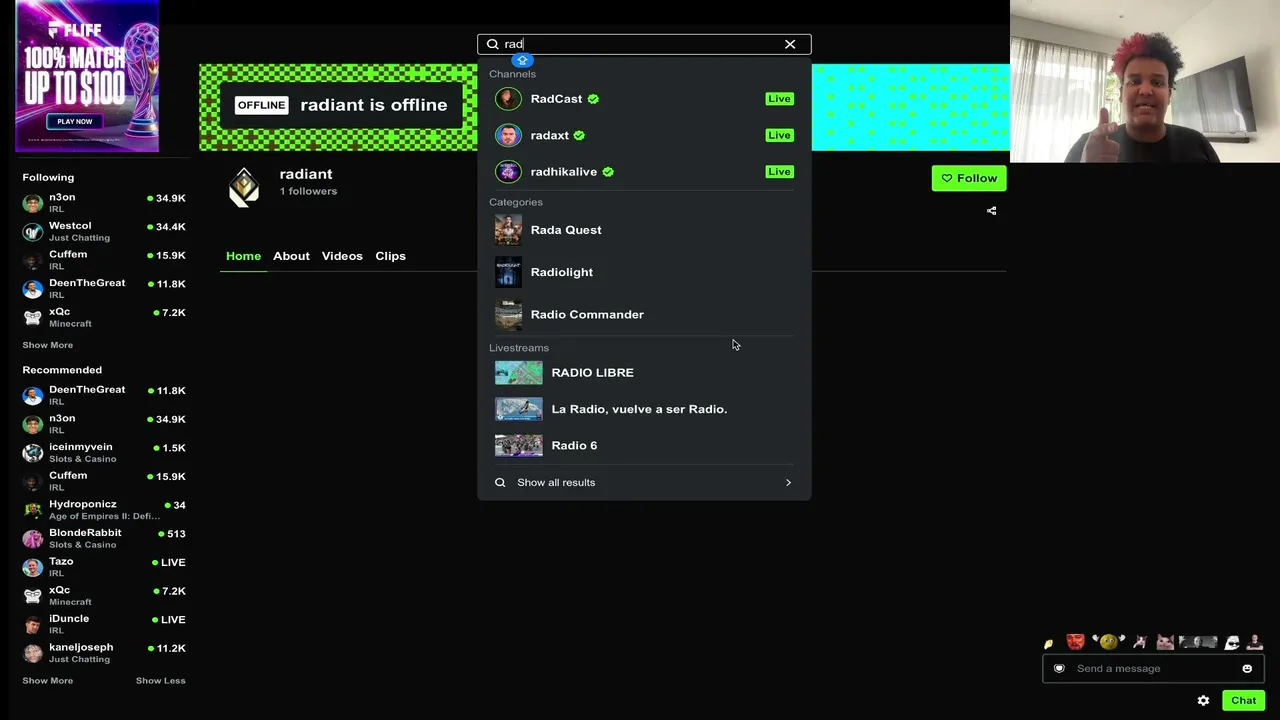The image size is (1280, 720).
Task: Click the shield icon in the chat input
Action: pos(1059,669)
